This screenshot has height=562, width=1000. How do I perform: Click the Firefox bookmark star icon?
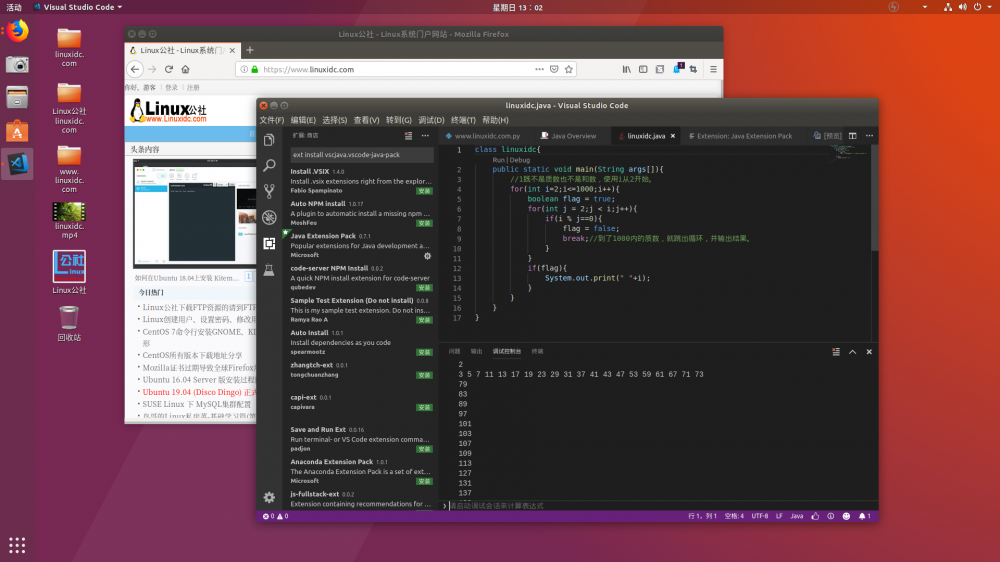pyautogui.click(x=568, y=69)
